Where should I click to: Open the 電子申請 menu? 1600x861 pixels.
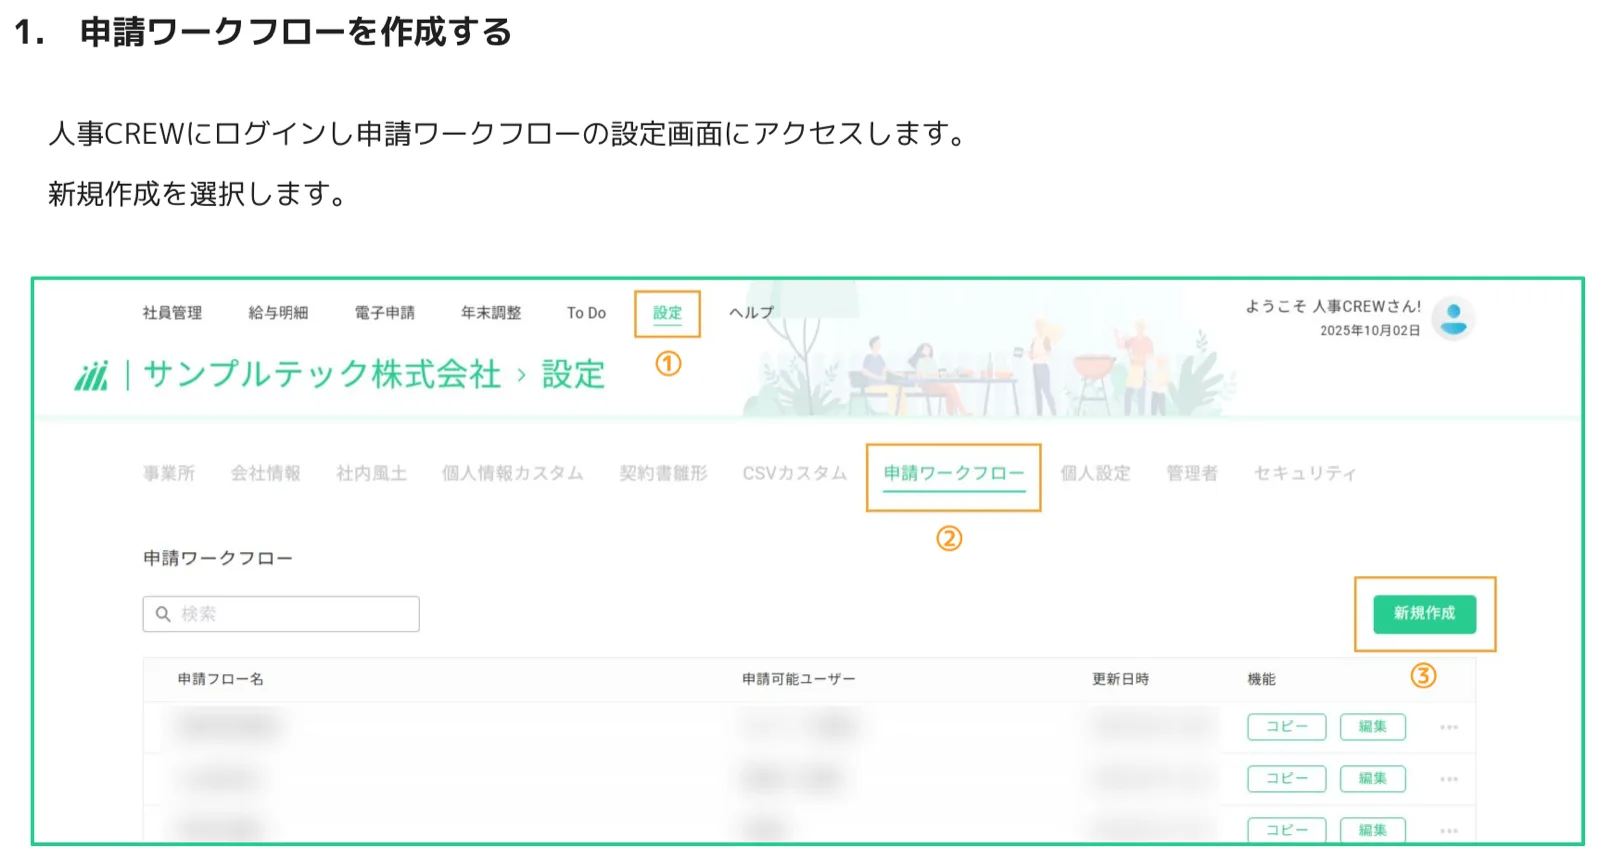(385, 313)
